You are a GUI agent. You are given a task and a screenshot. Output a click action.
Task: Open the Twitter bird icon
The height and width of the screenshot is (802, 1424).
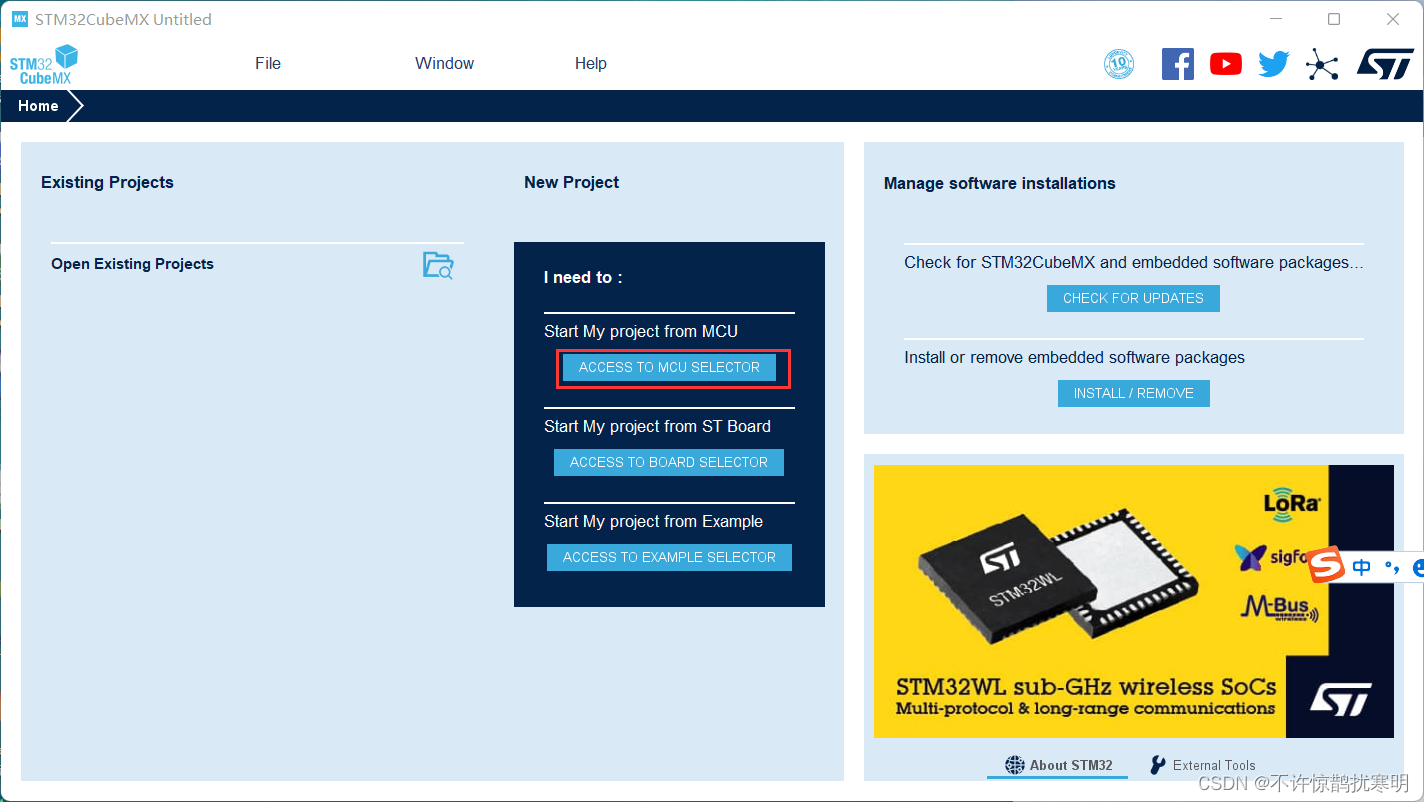pyautogui.click(x=1274, y=64)
